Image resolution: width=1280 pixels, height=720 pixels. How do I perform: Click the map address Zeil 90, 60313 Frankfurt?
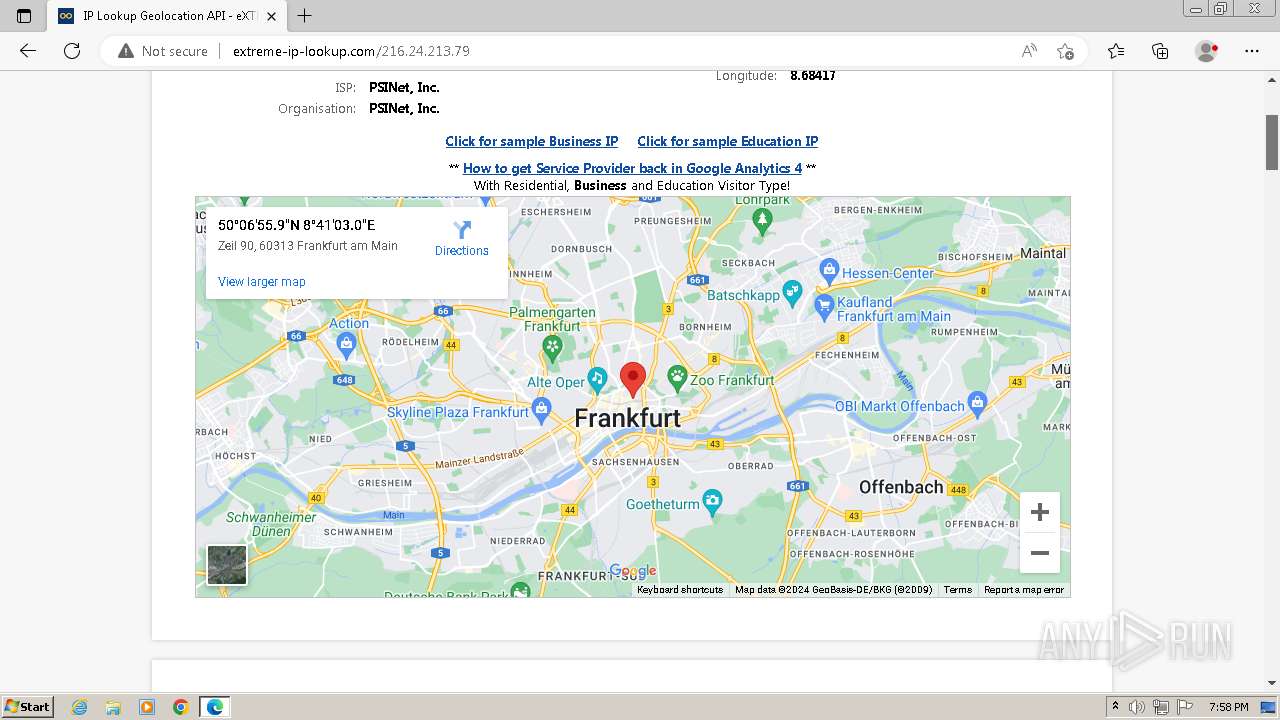coord(308,246)
